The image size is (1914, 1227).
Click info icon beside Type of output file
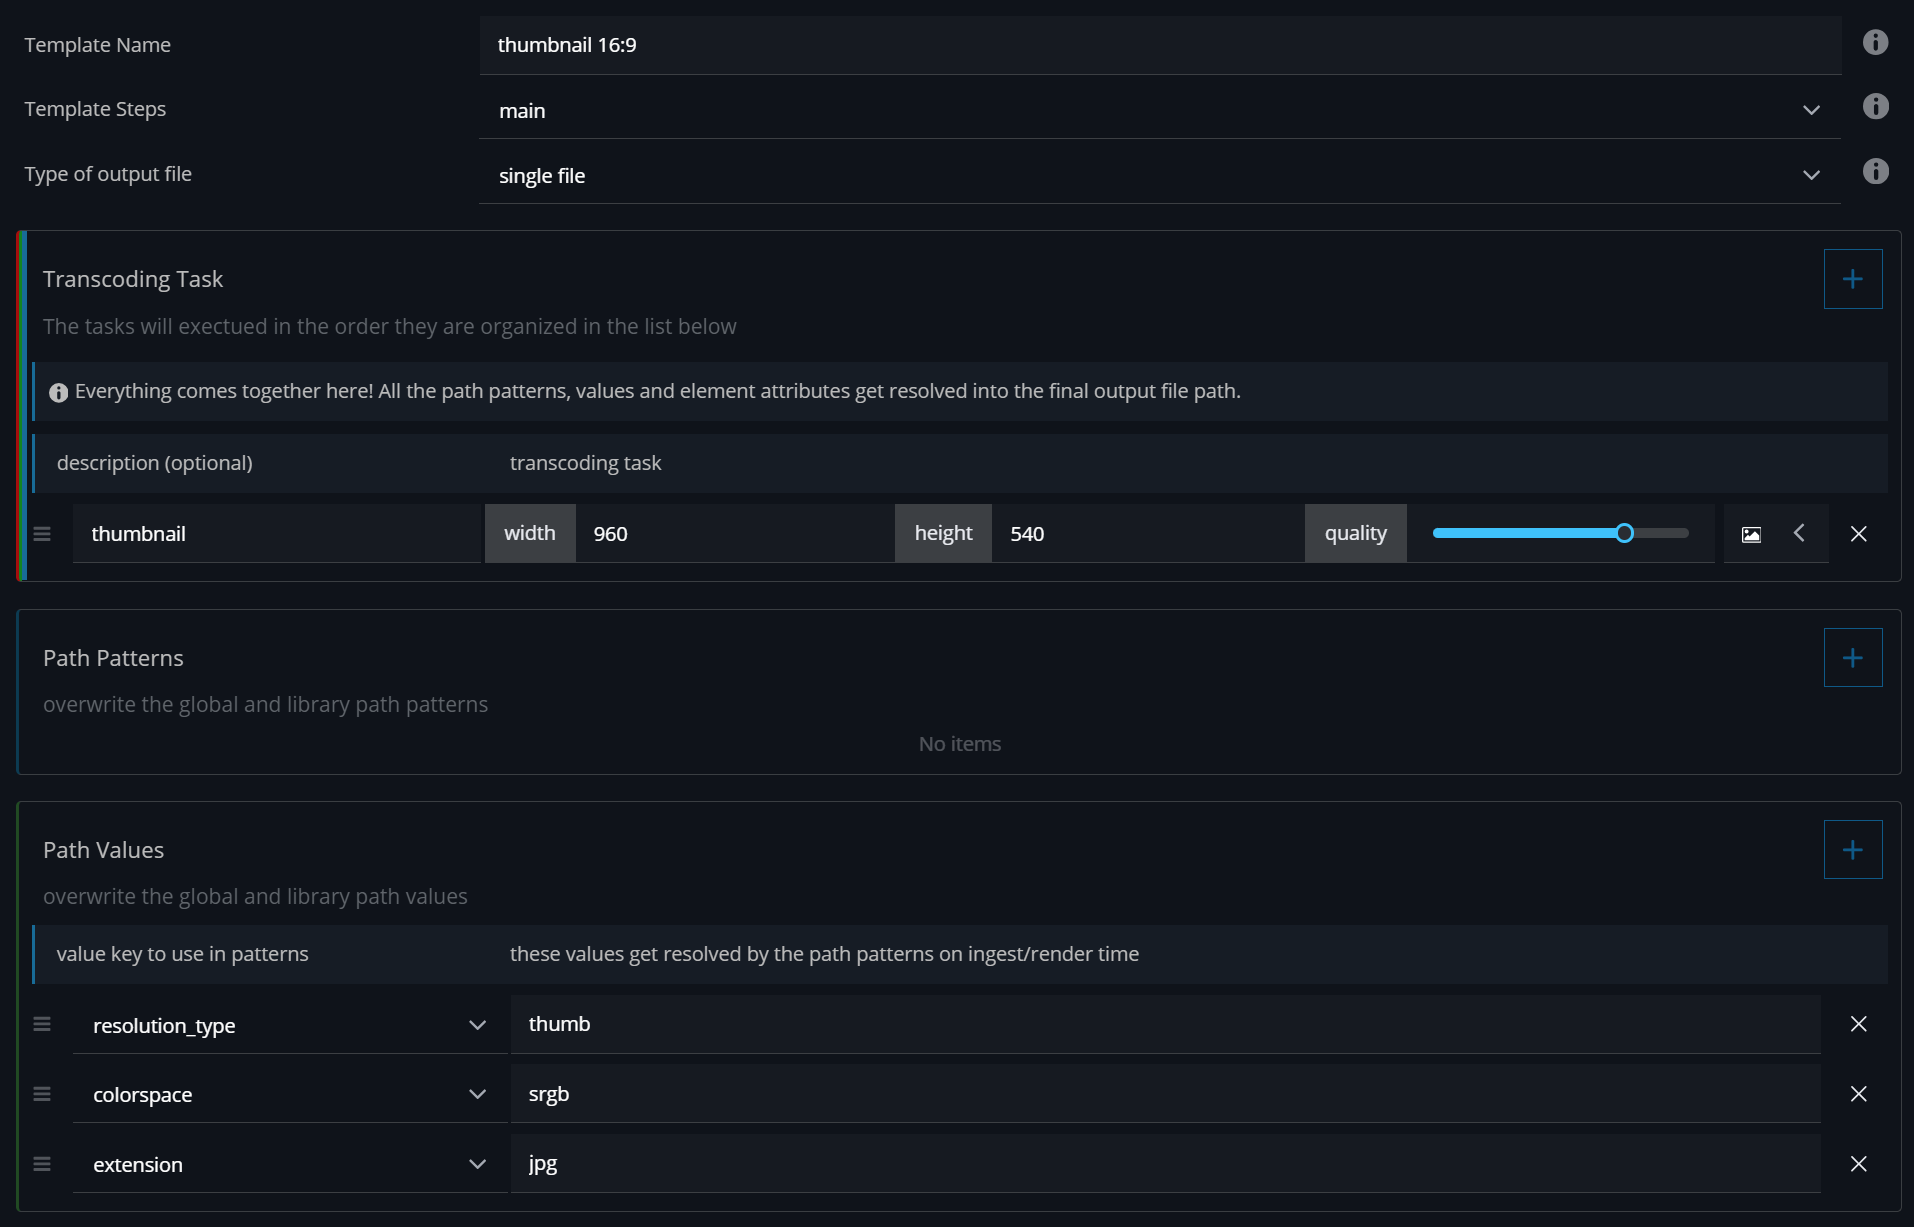click(1875, 172)
